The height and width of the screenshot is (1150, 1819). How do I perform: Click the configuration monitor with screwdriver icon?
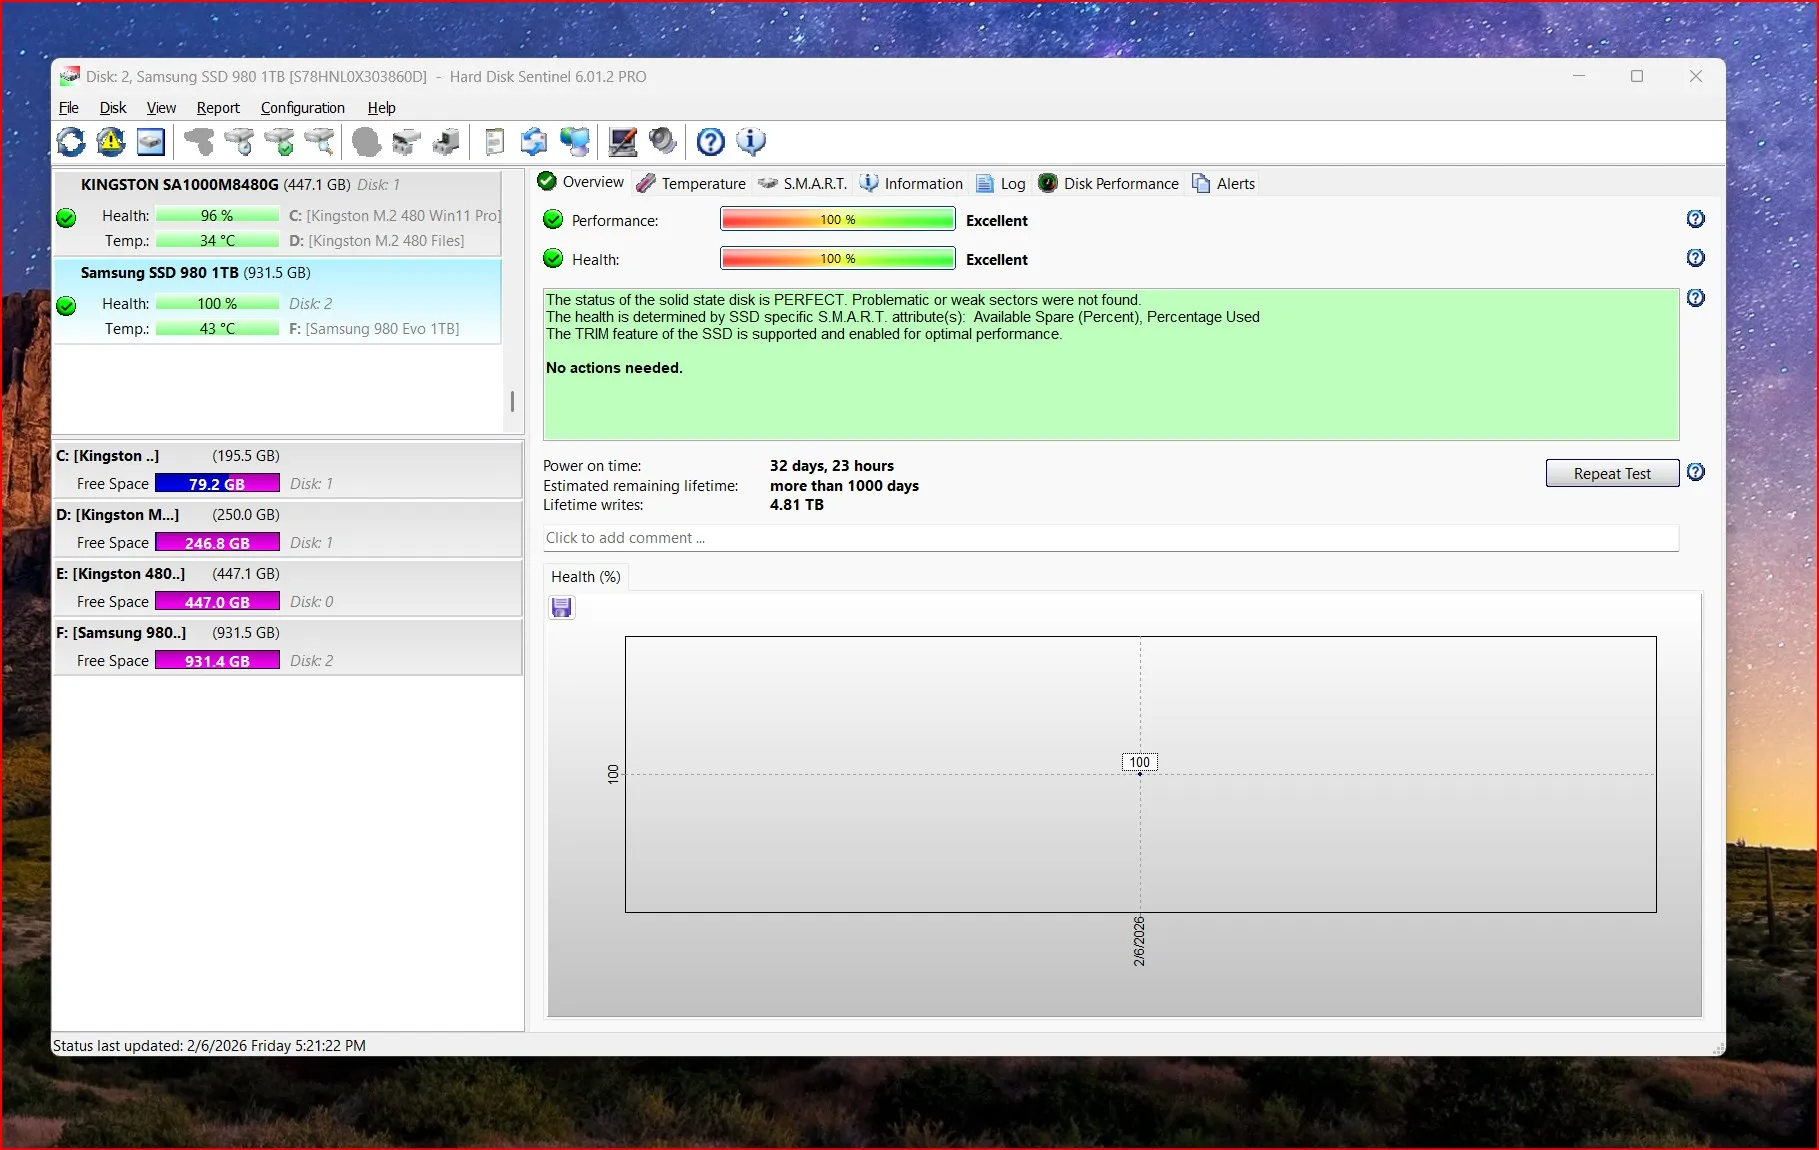(x=622, y=142)
